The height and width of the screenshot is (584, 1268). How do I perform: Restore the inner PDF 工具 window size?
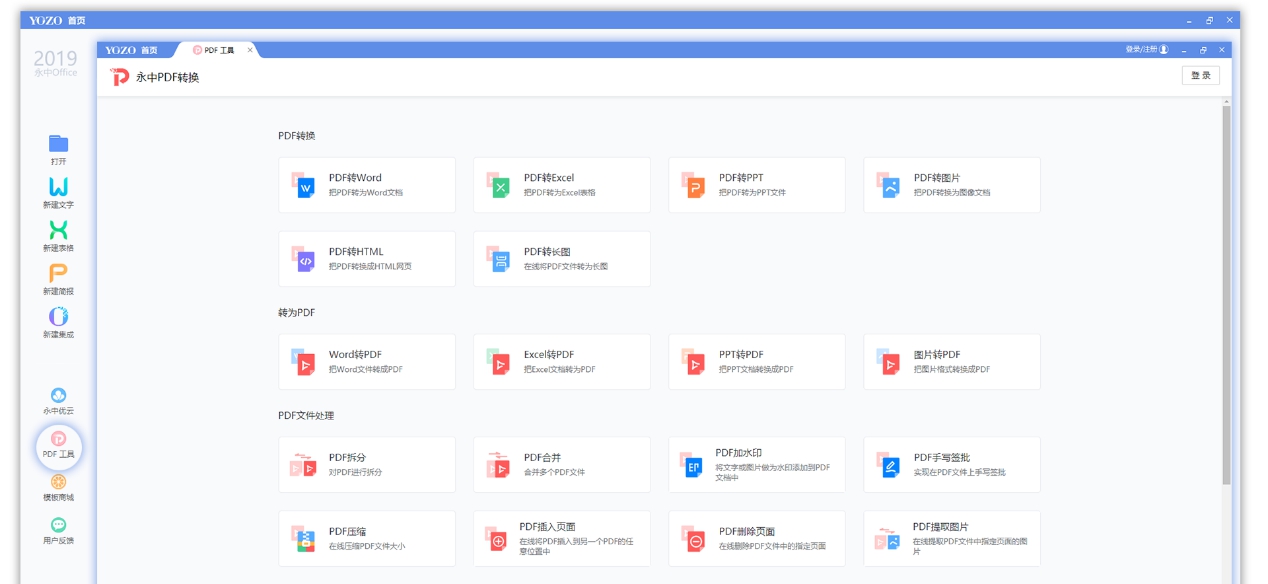1203,50
